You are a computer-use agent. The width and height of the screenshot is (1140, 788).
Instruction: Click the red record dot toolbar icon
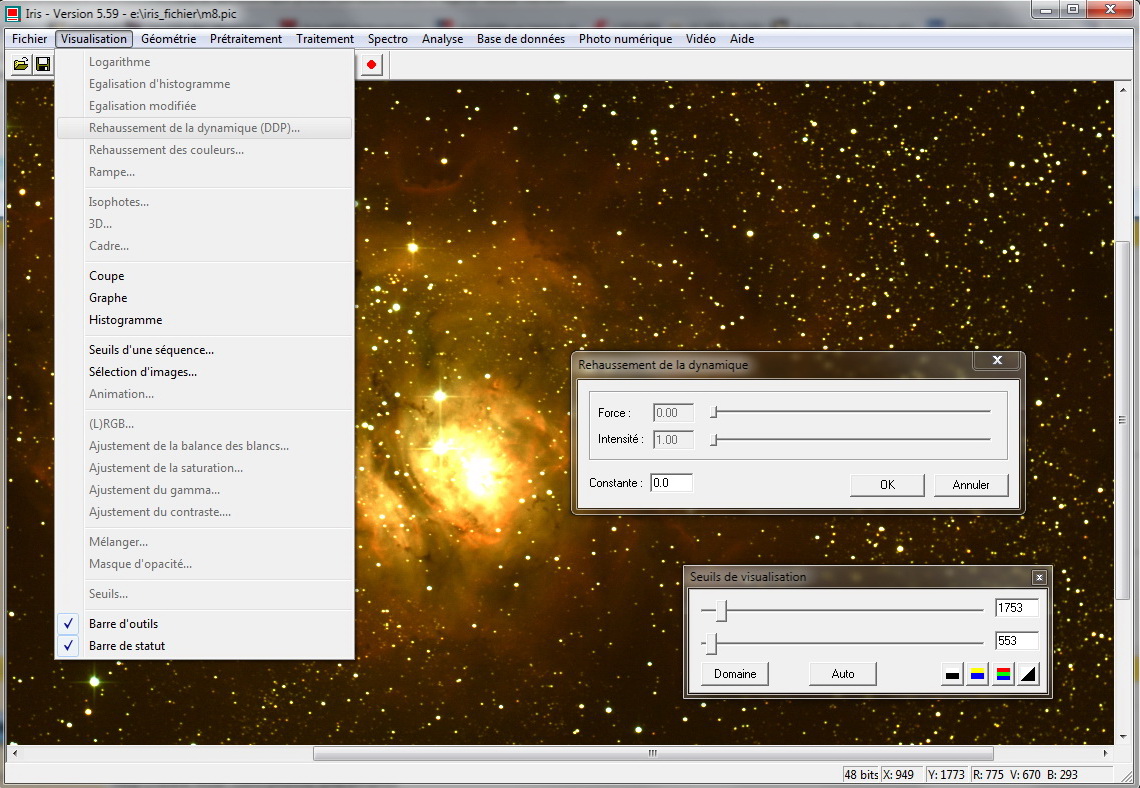(x=372, y=65)
